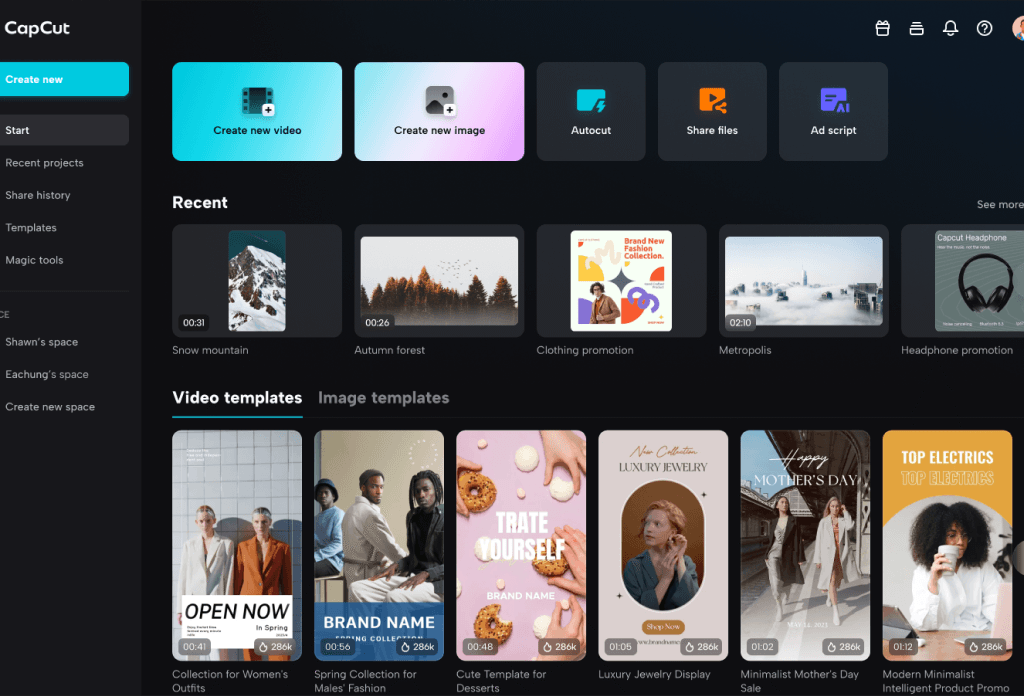Image resolution: width=1024 pixels, height=696 pixels.
Task: Open Shawn's space in sidebar
Action: pyautogui.click(x=41, y=342)
